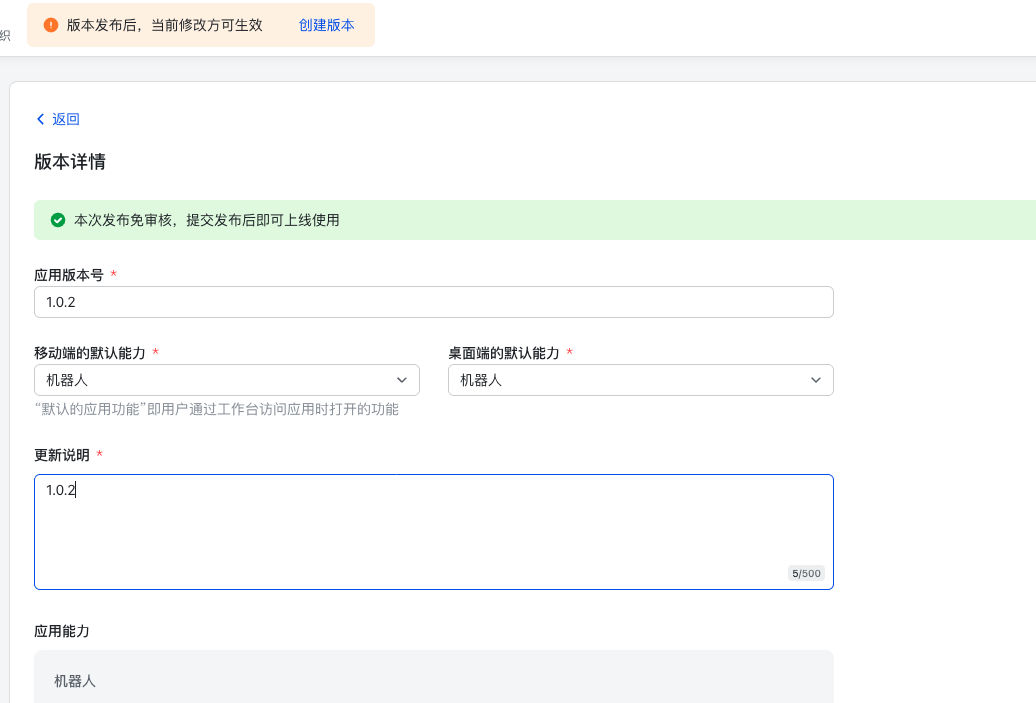
Task: Click the 织 sidebar label on the left edge
Action: tap(4, 34)
